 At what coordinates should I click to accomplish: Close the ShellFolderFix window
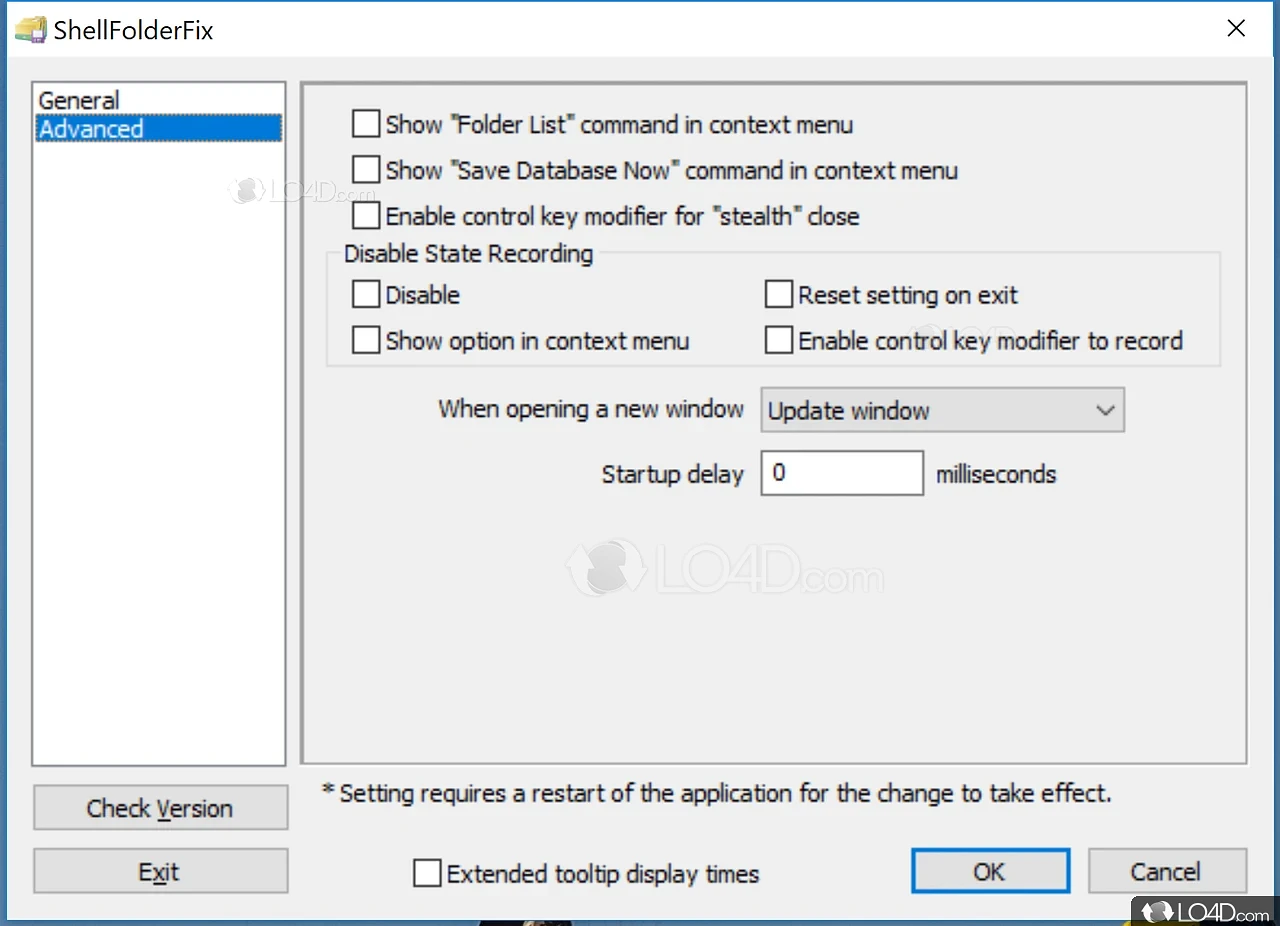(1236, 29)
